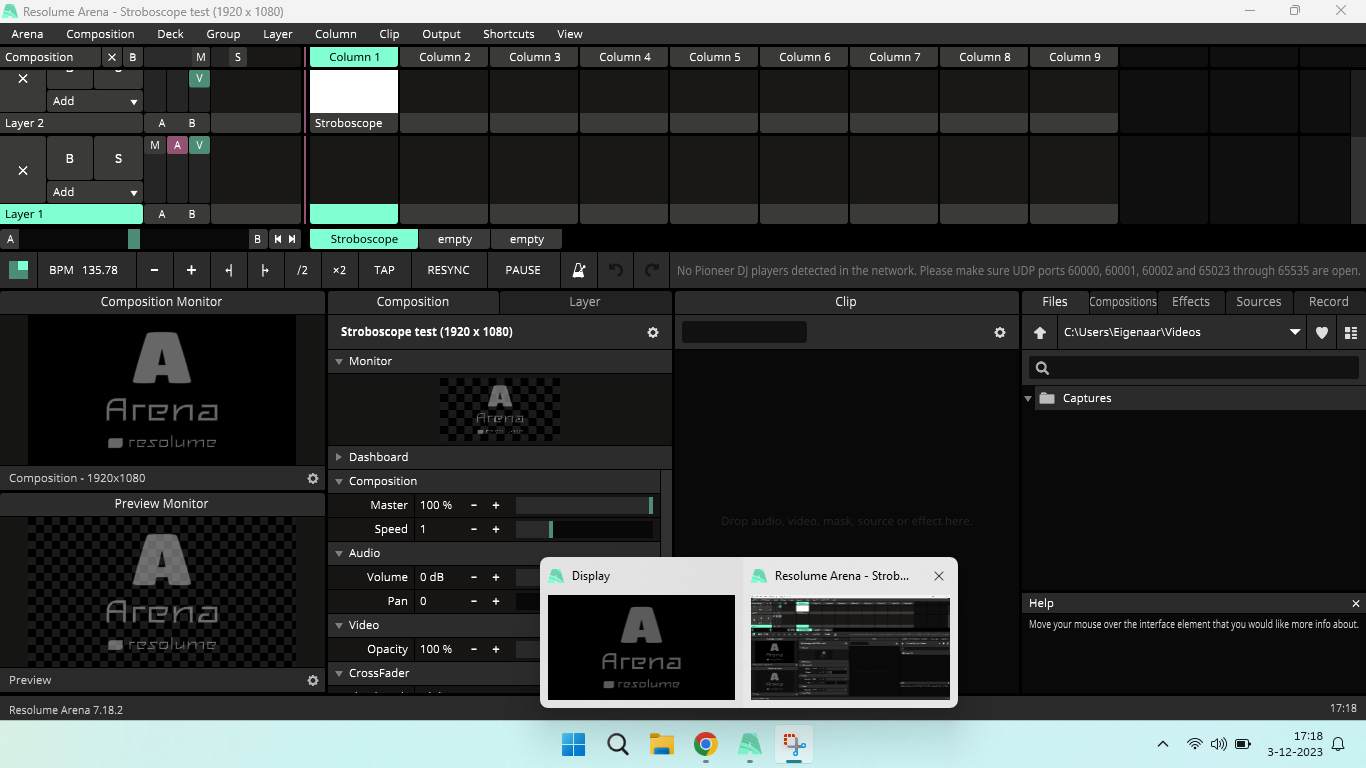Click the heart favorites icon in Files panel

coord(1321,333)
